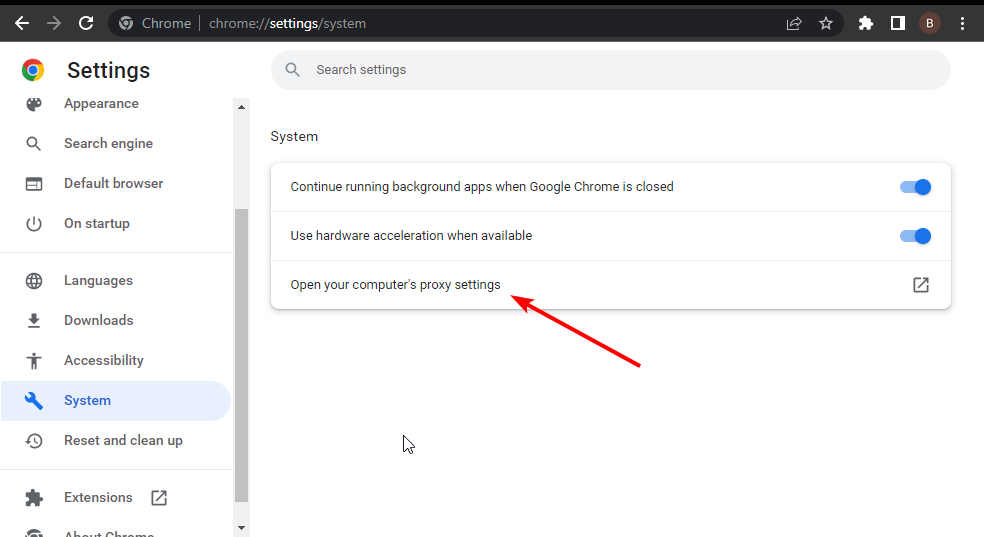Screen dimensions: 984x537
Task: Click the Chrome site info icon in address bar
Action: pyautogui.click(x=126, y=23)
